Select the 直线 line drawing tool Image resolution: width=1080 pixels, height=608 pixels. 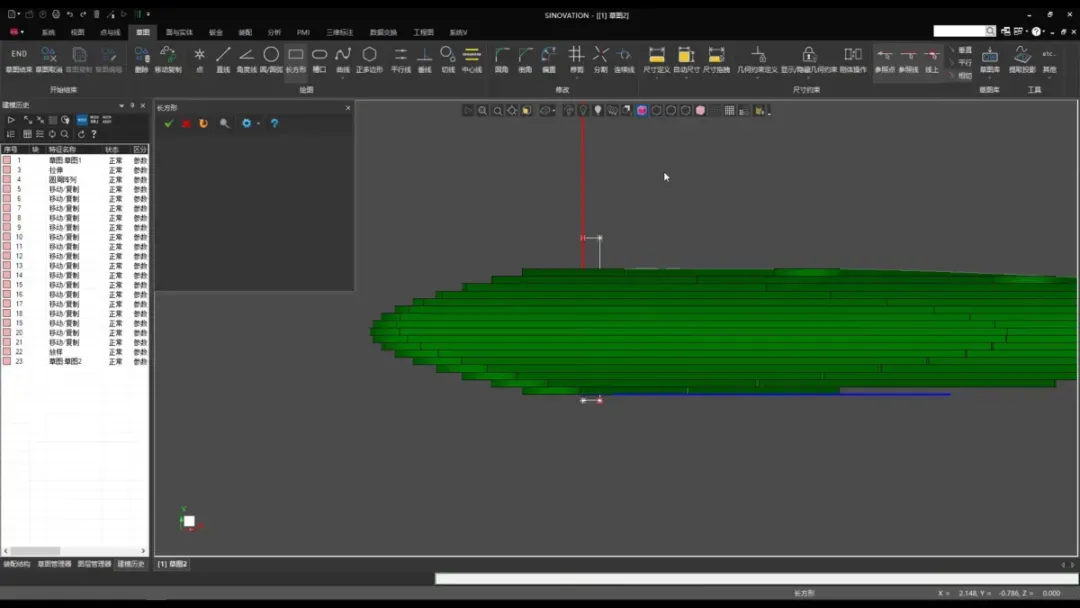(223, 59)
